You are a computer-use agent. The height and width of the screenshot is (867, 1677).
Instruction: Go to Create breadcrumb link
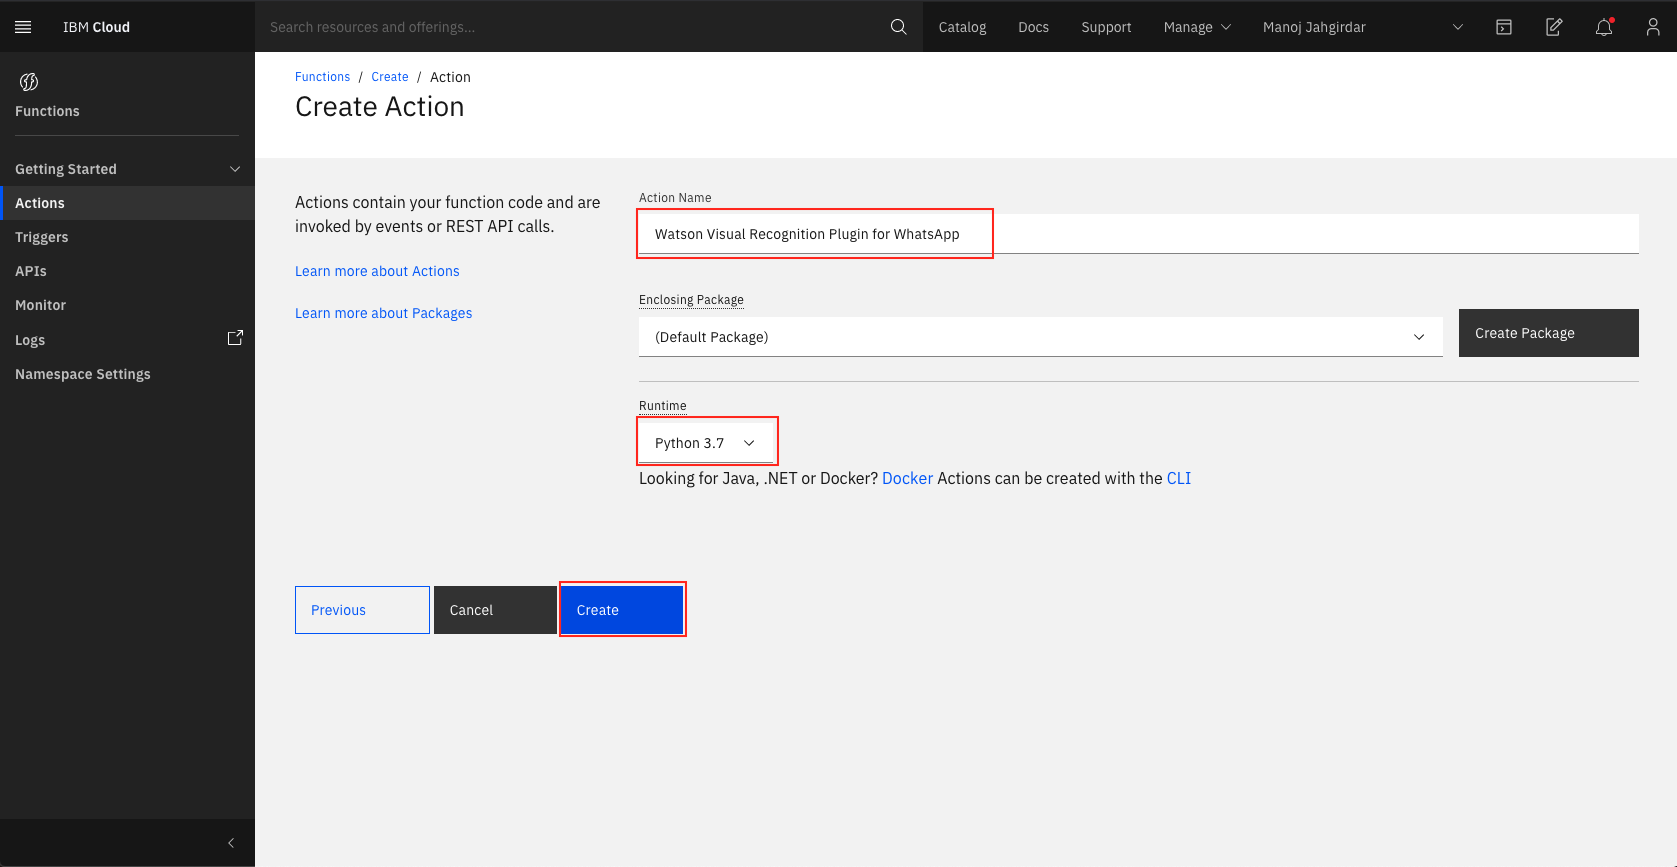390,77
